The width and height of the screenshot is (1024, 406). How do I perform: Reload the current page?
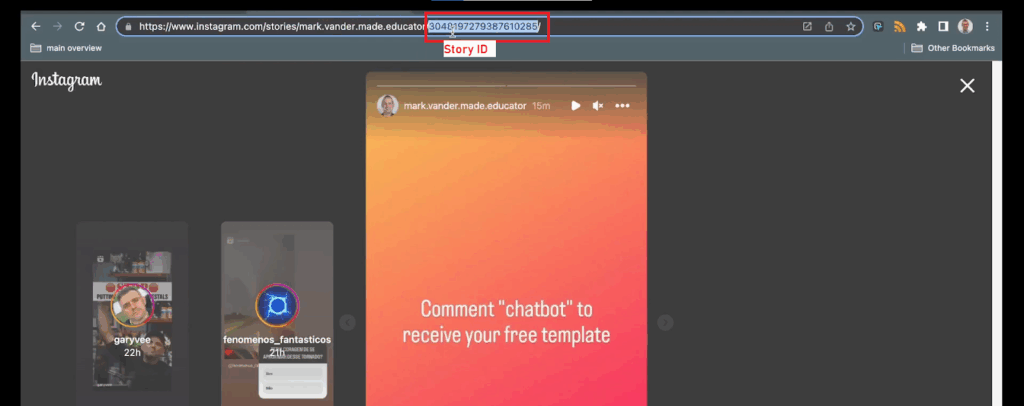click(x=80, y=26)
